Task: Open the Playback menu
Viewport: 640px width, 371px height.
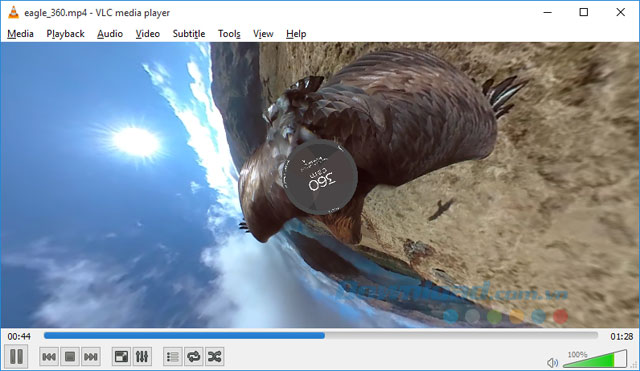Action: click(65, 34)
